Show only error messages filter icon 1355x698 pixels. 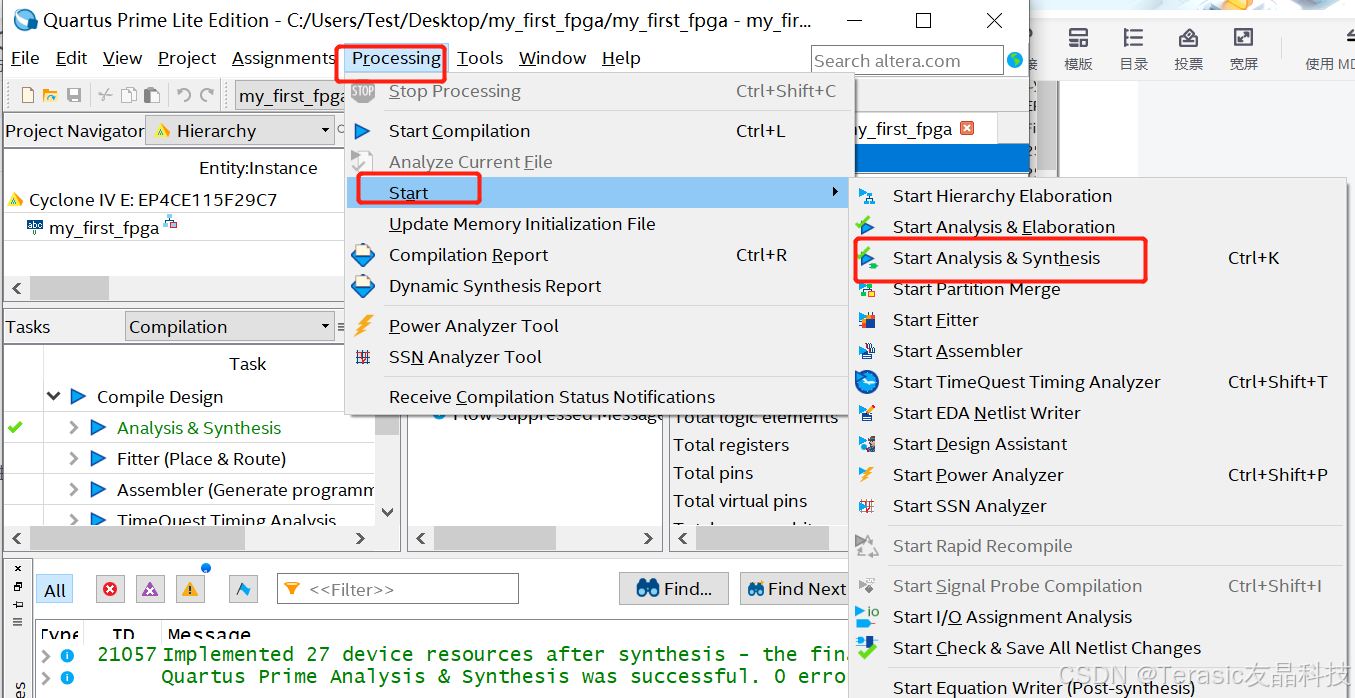tap(110, 589)
